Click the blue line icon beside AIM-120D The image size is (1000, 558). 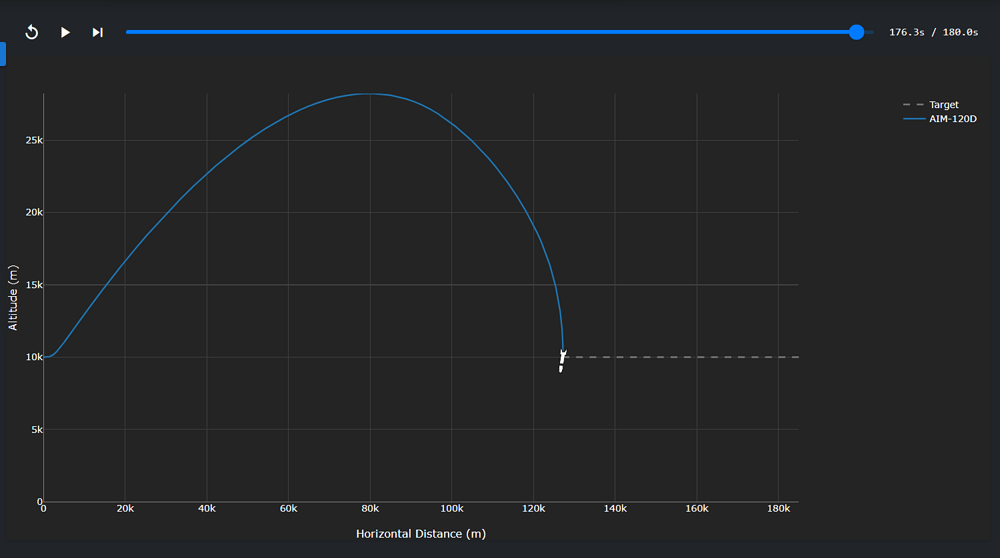point(913,118)
